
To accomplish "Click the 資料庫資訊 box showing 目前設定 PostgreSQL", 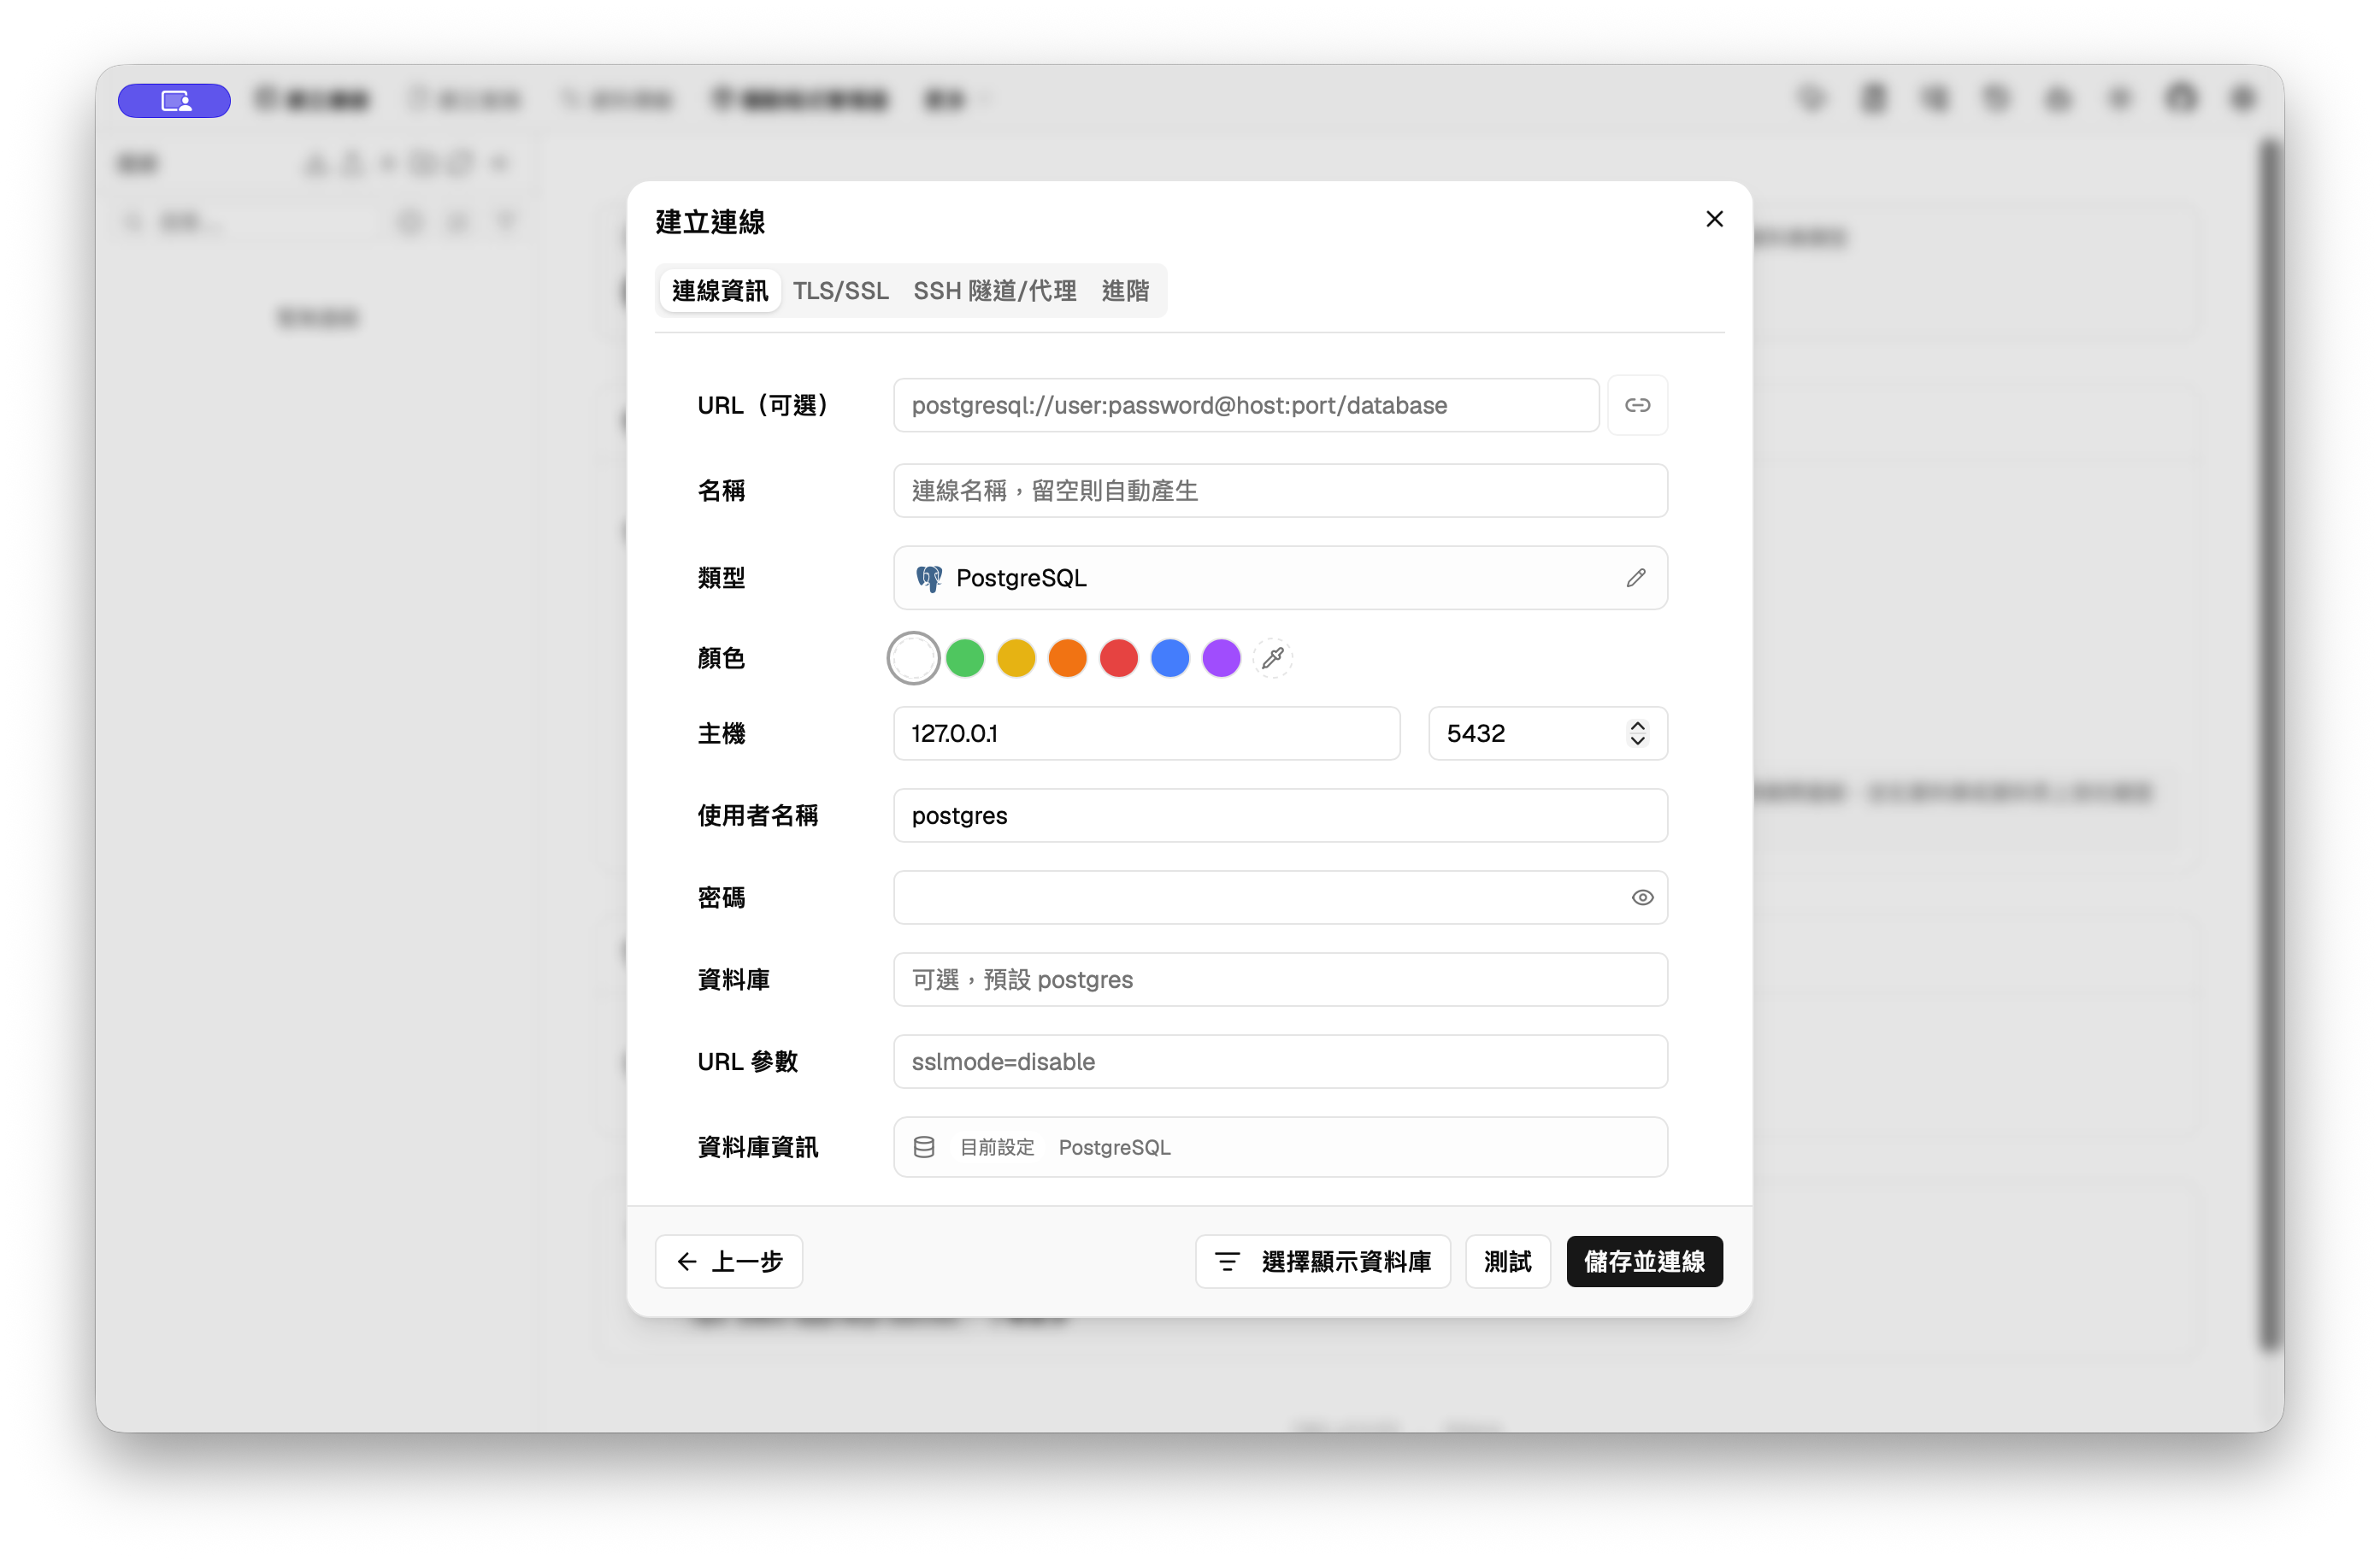I will pyautogui.click(x=1280, y=1147).
